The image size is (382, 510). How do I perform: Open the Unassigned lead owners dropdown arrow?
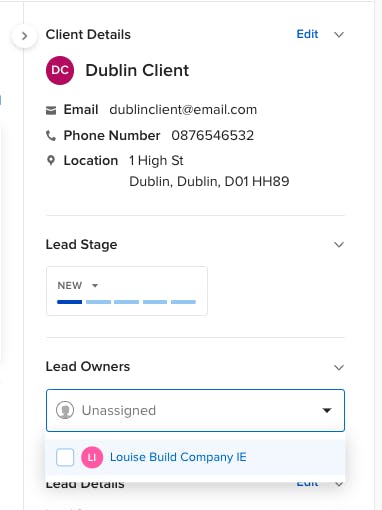(x=327, y=410)
